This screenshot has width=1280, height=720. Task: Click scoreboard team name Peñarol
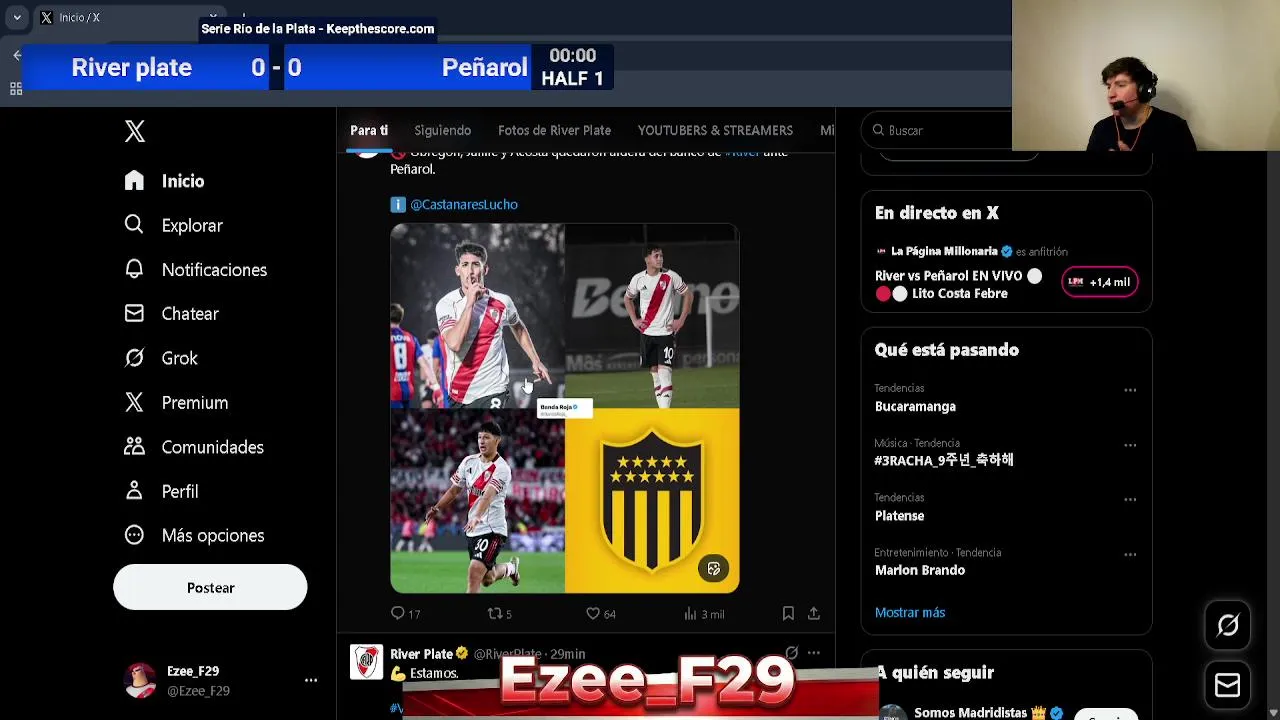click(484, 67)
